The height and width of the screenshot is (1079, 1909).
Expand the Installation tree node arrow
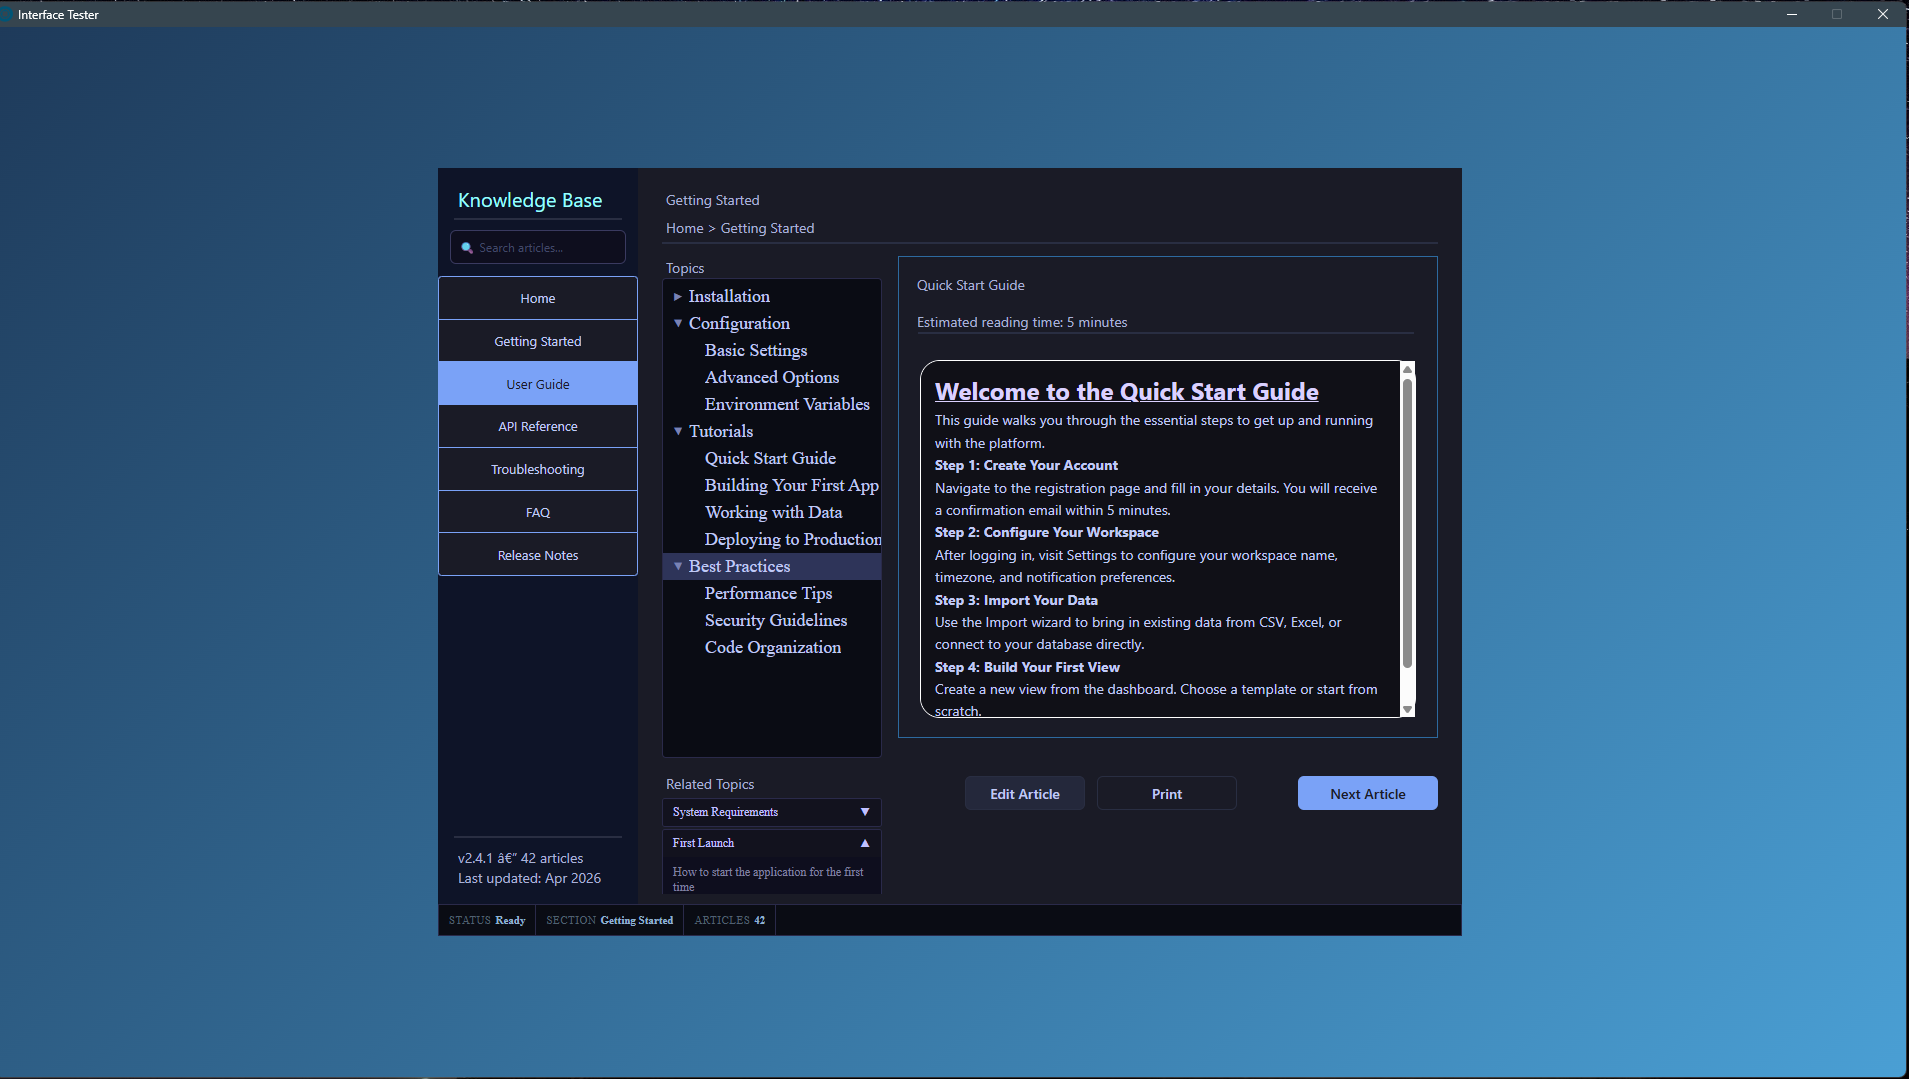(678, 297)
